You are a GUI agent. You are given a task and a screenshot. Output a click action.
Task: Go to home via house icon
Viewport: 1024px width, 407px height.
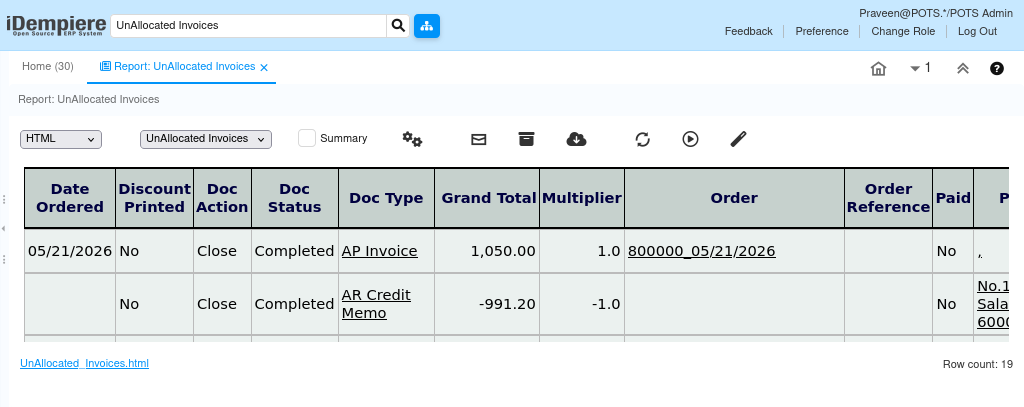coord(878,69)
